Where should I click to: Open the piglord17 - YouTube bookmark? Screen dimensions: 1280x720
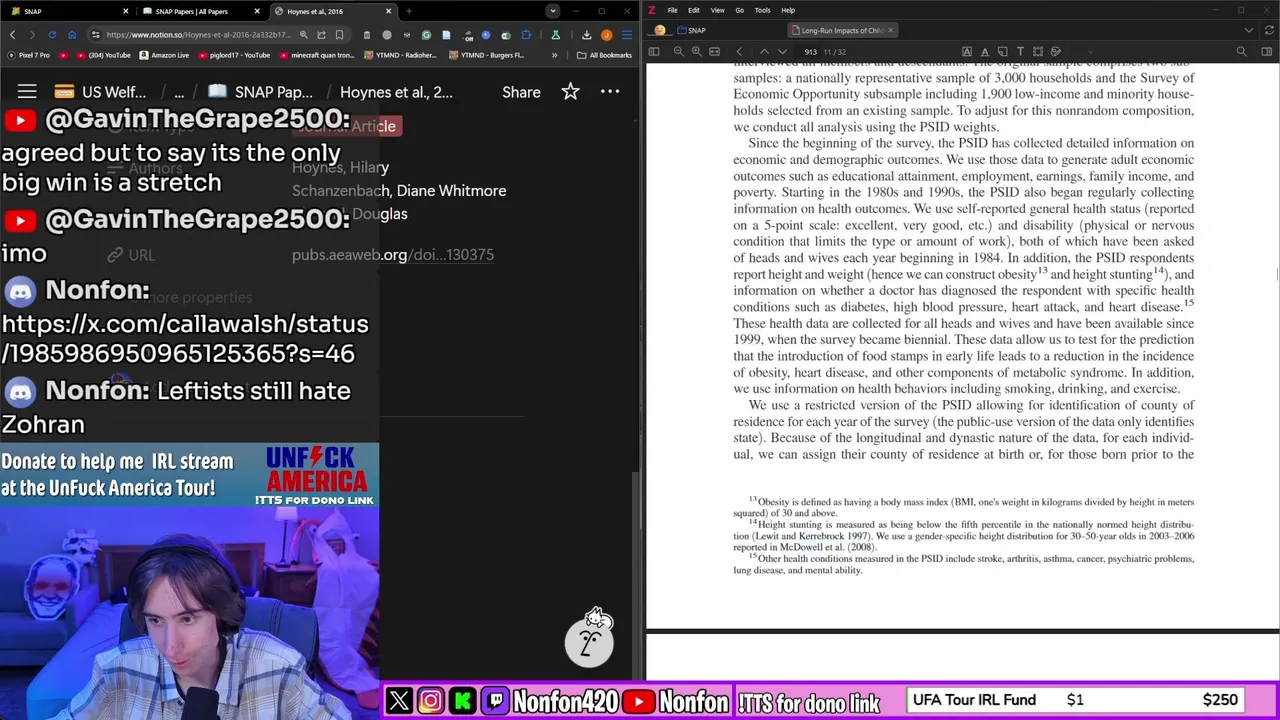click(x=233, y=55)
